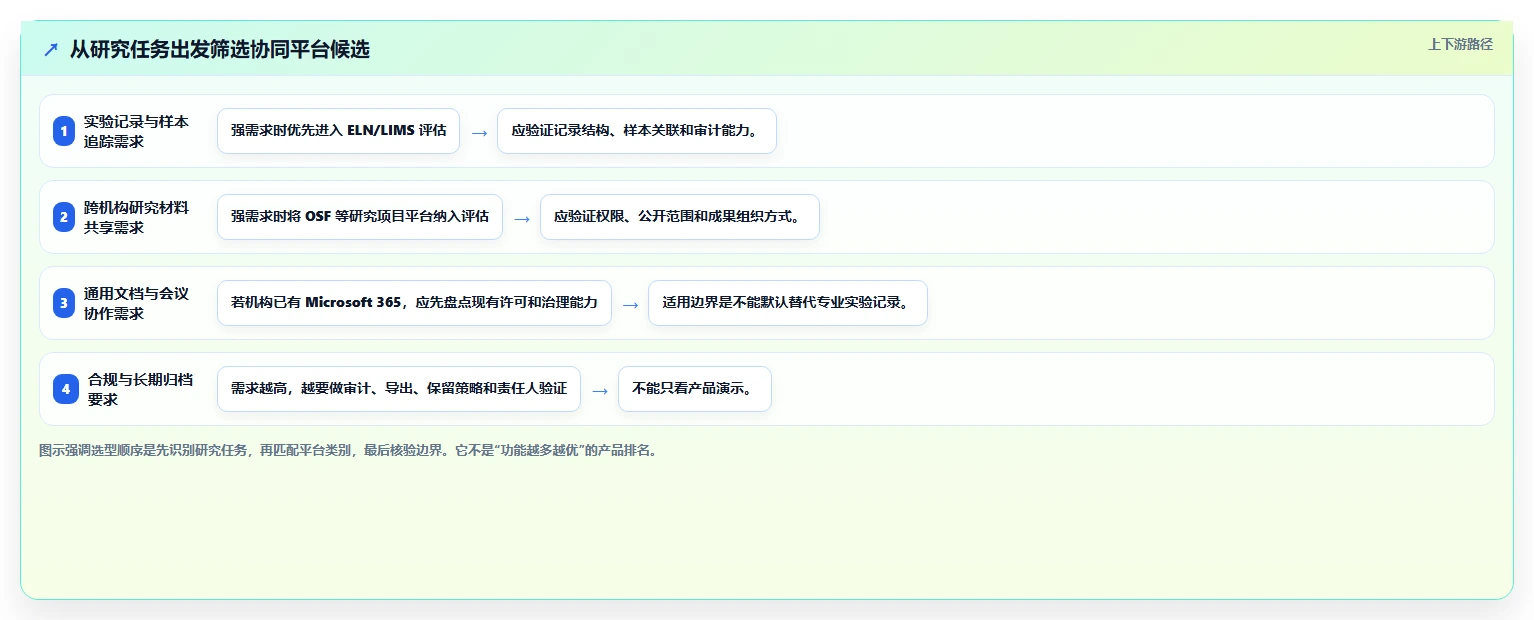Click the arrow after the OSF 等研究项目平台 box

click(522, 218)
